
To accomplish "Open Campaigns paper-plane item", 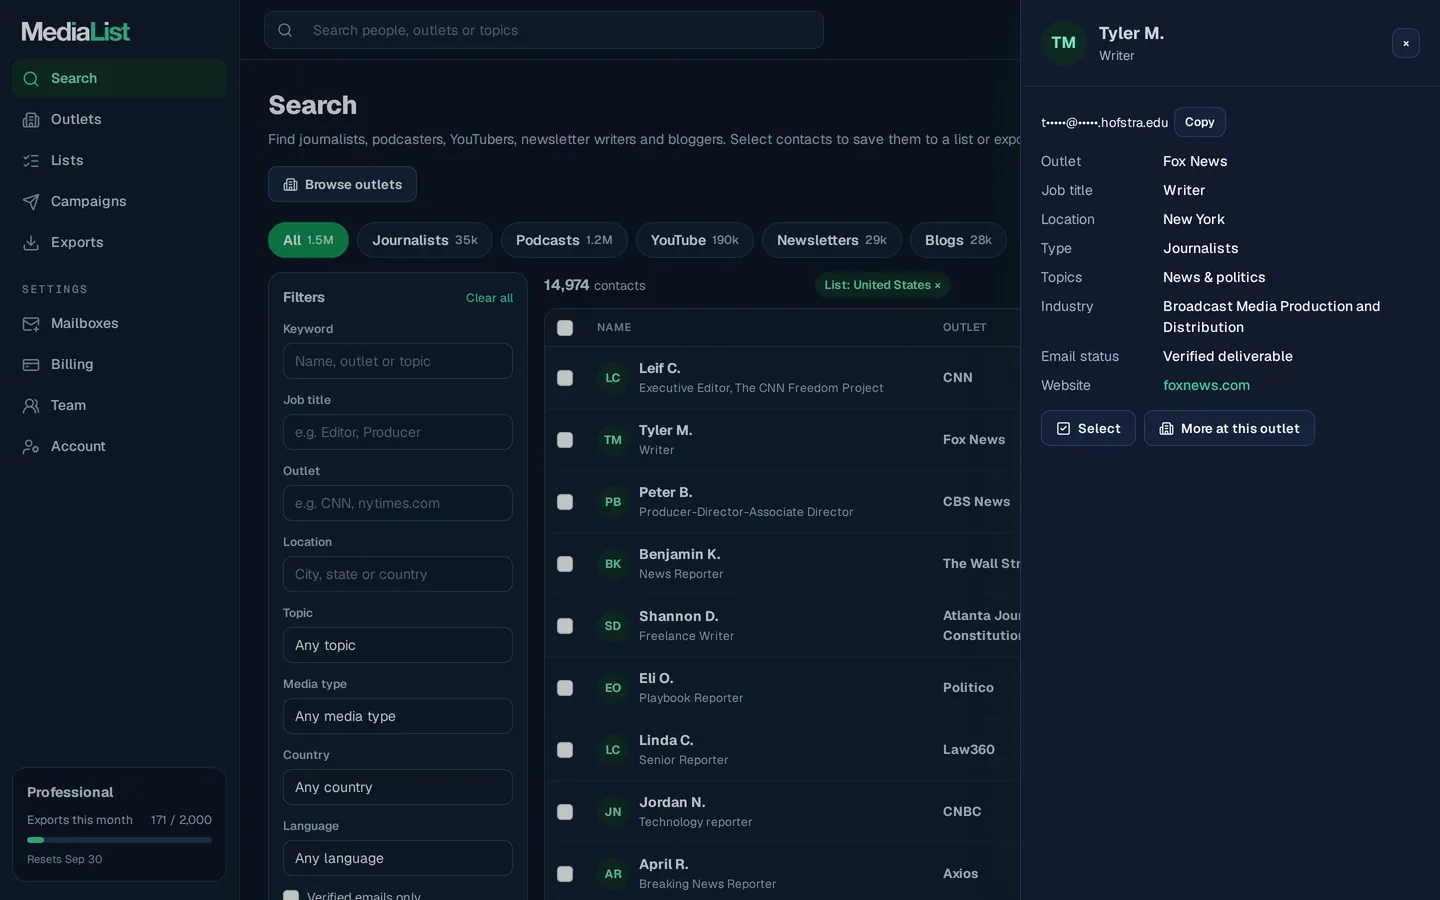I will coord(119,201).
